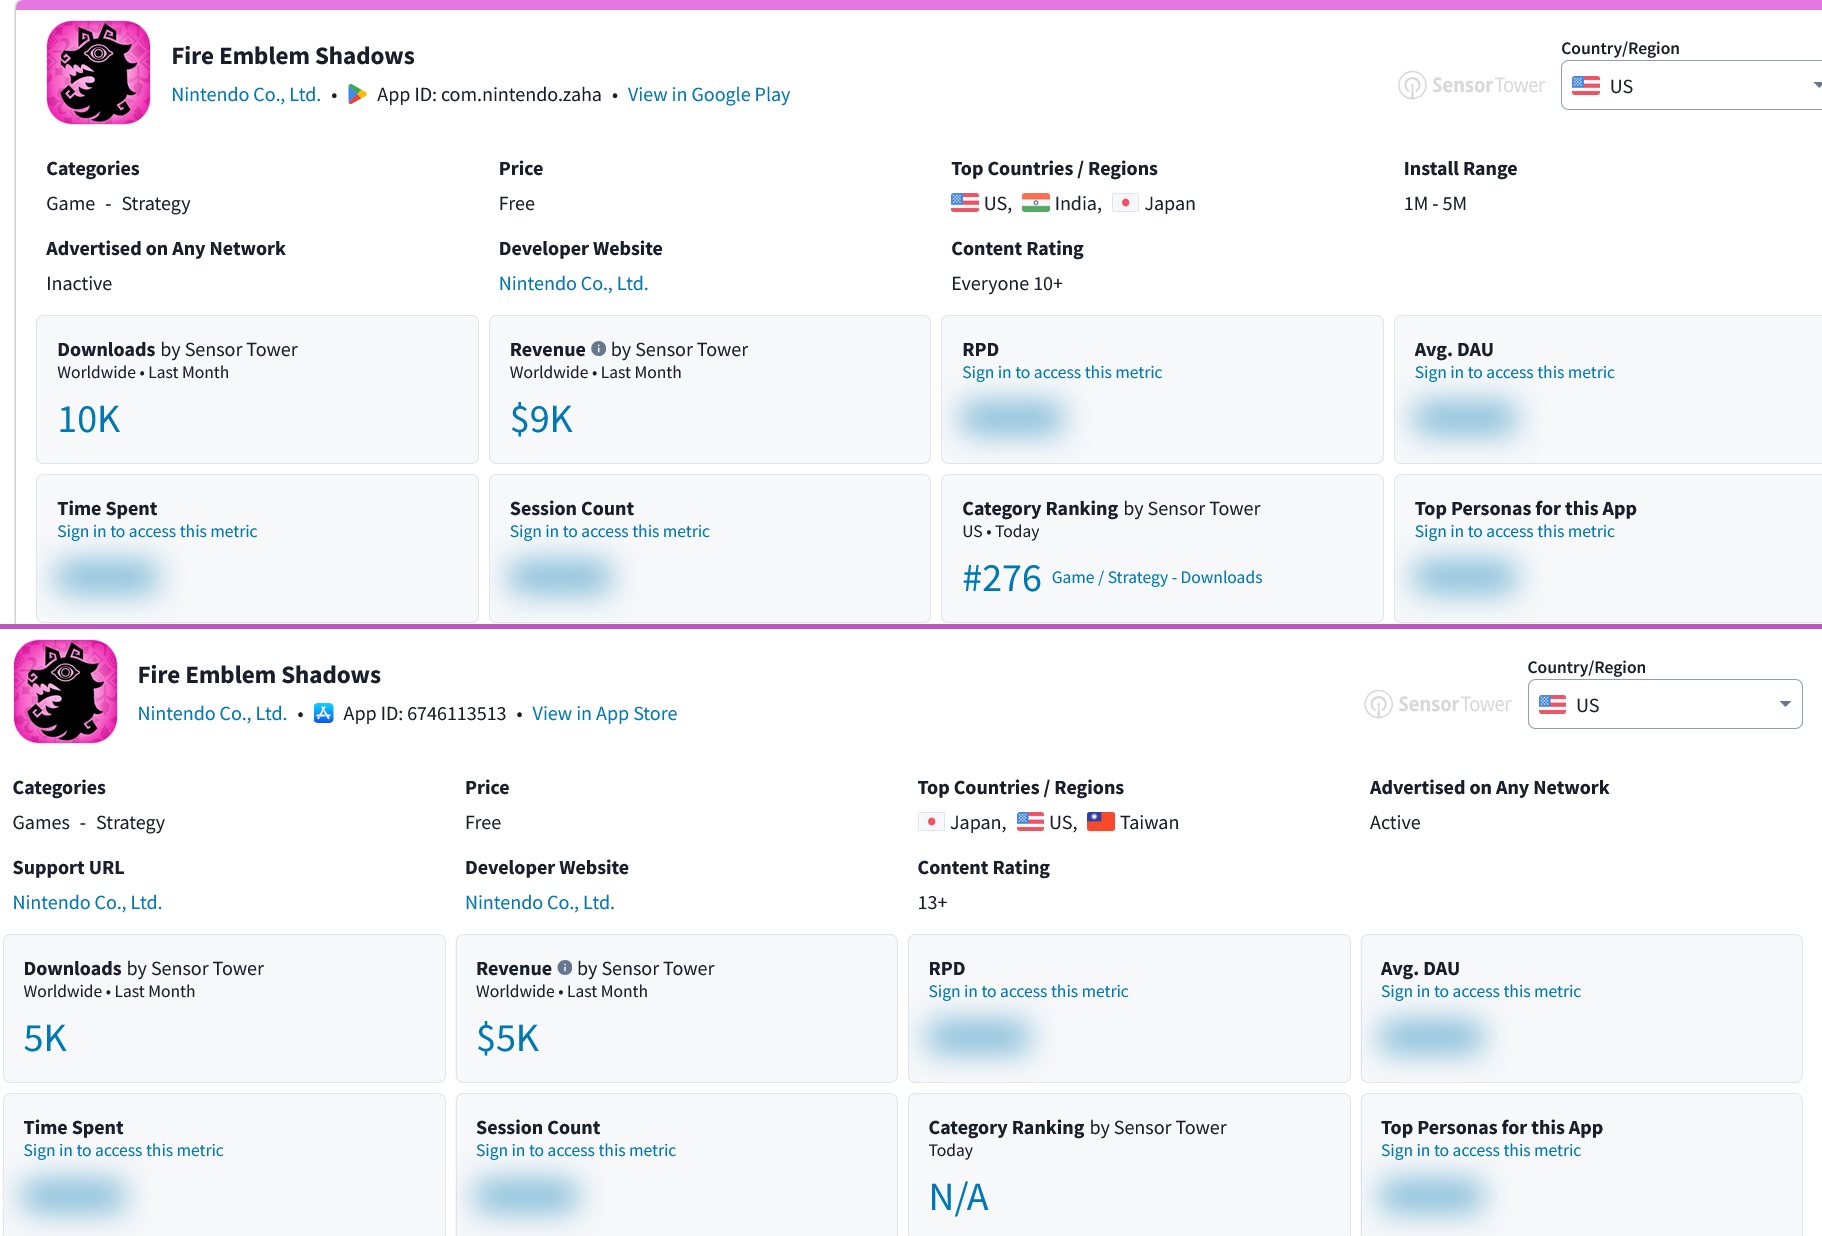Image resolution: width=1822 pixels, height=1236 pixels.
Task: Click Sign in link under top Time Spent
Action: click(x=157, y=531)
